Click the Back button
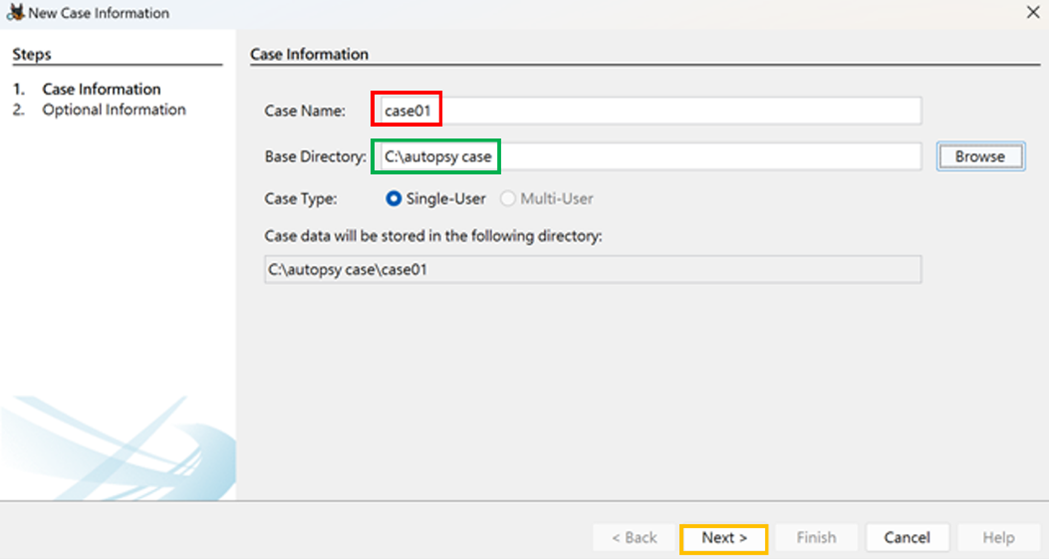The width and height of the screenshot is (1049, 559). pyautogui.click(x=634, y=538)
